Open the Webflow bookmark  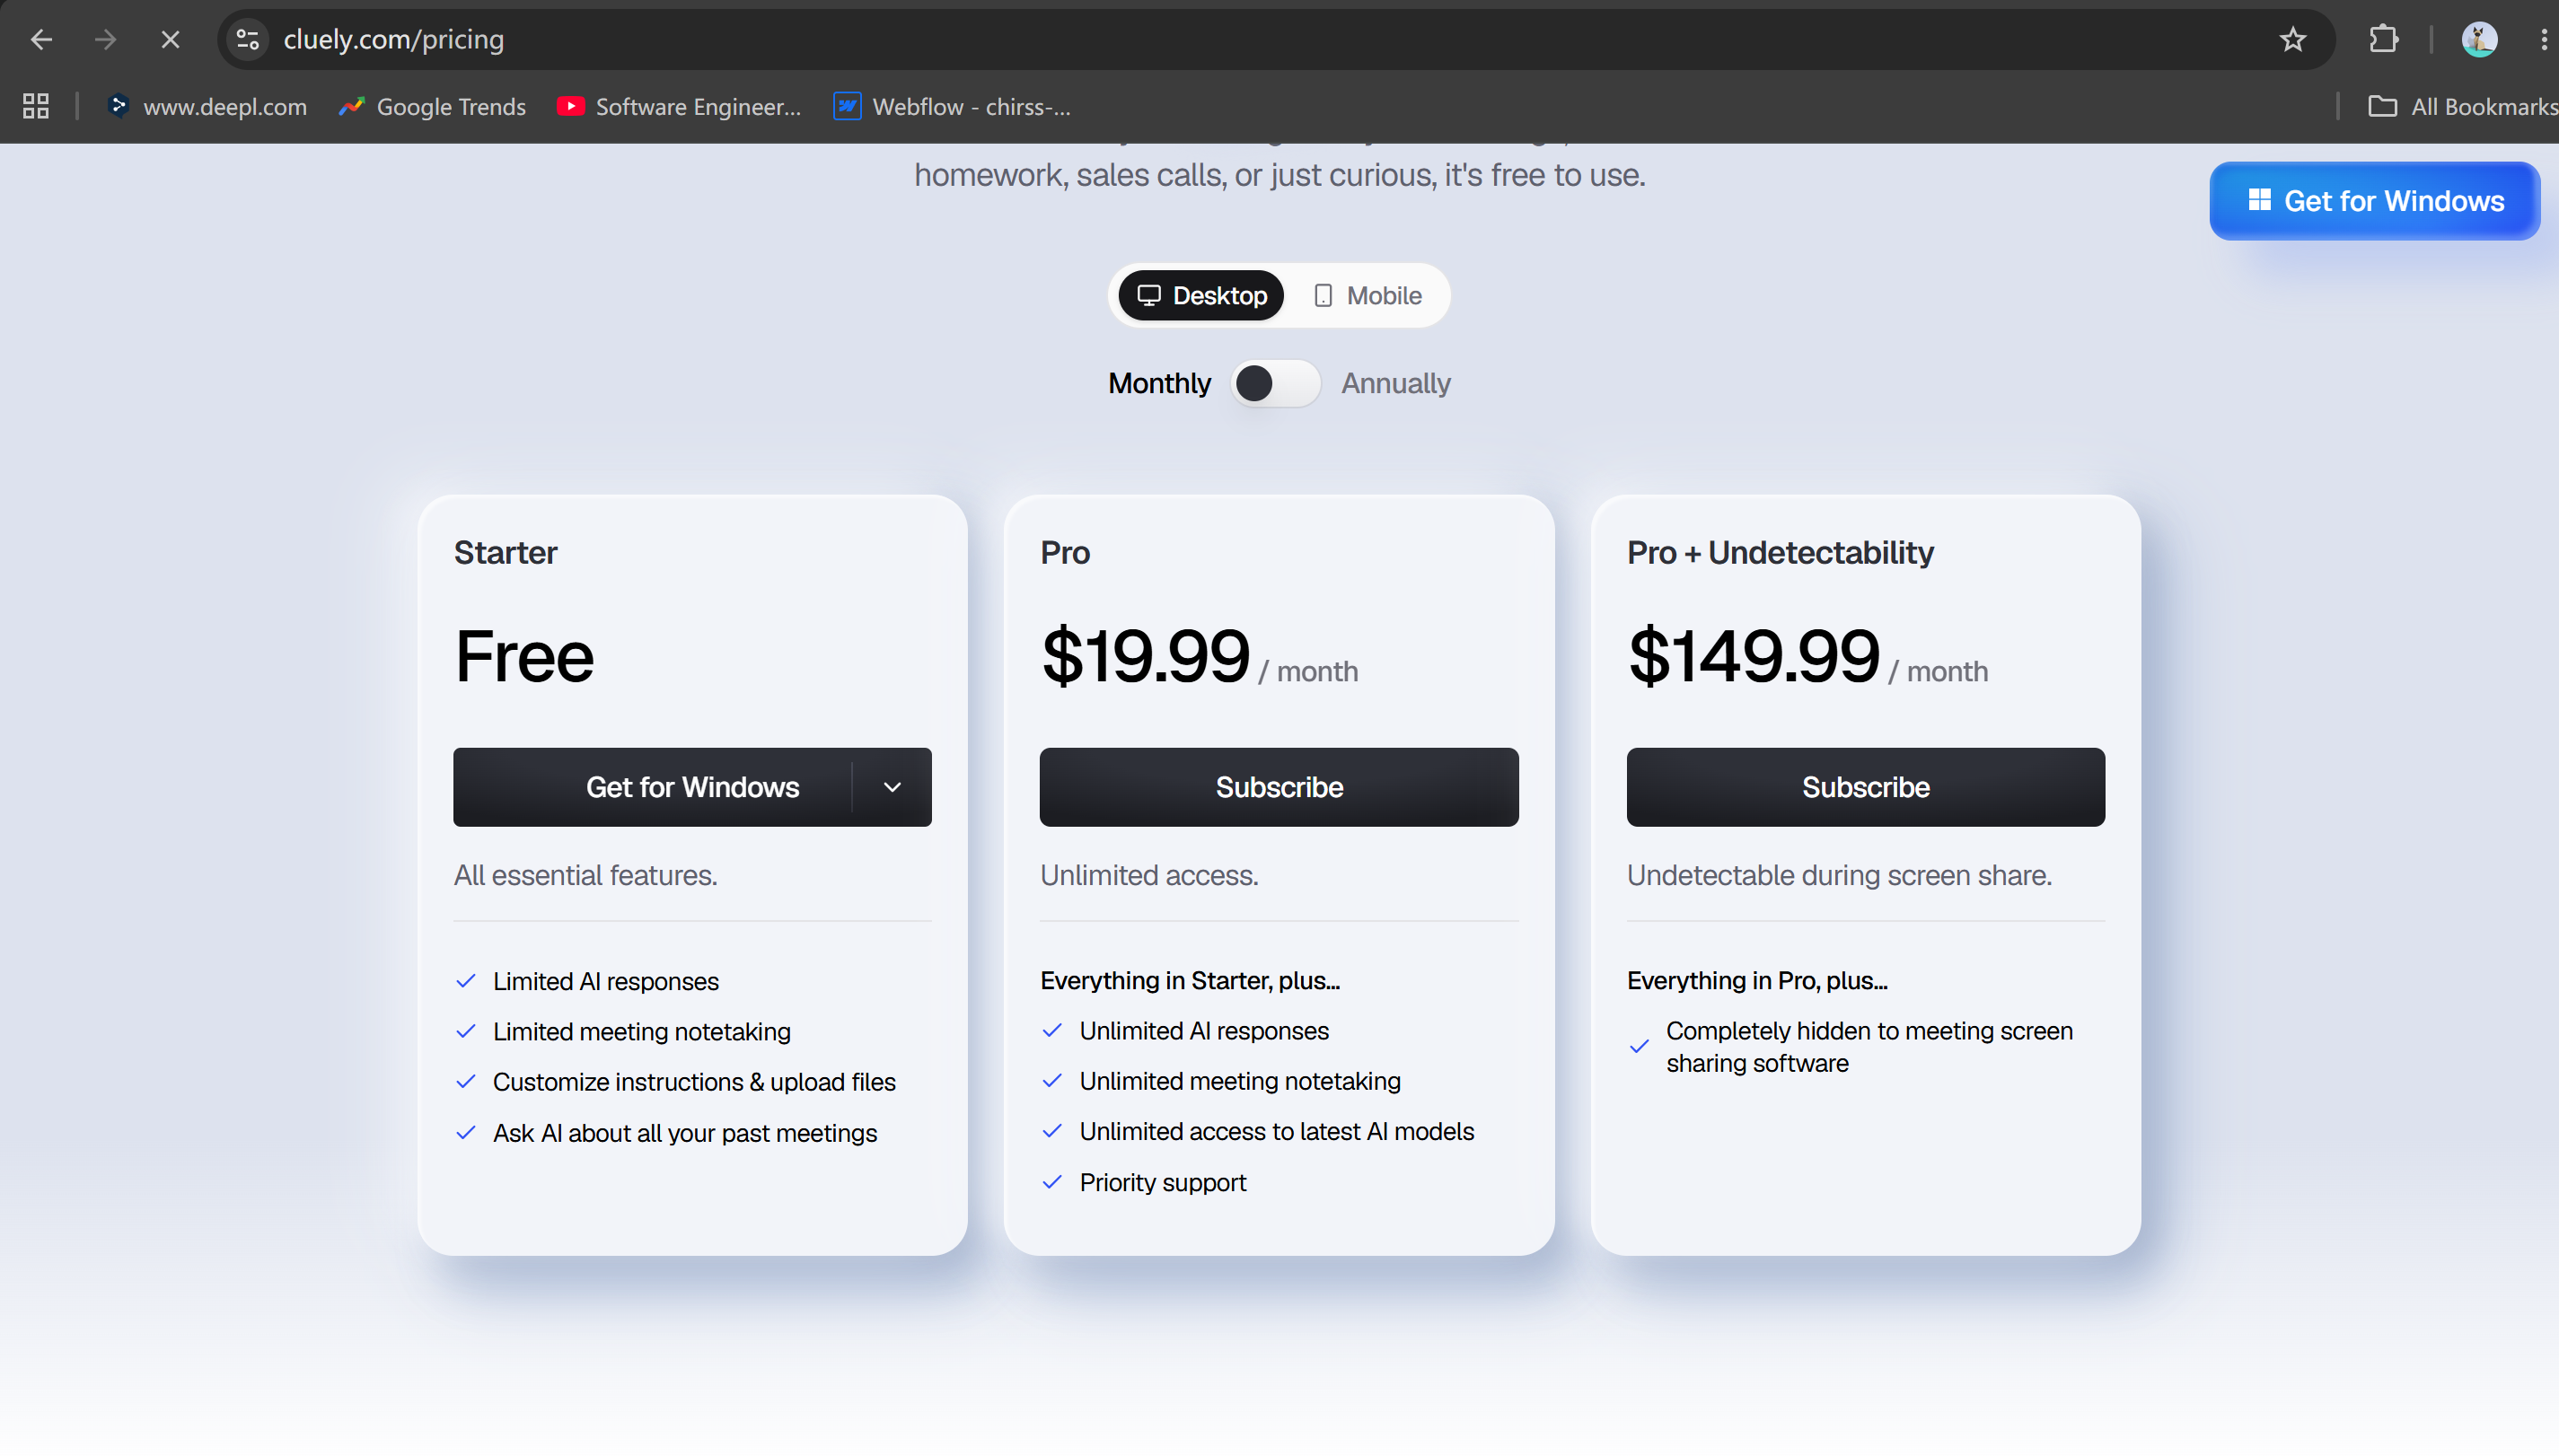point(952,106)
